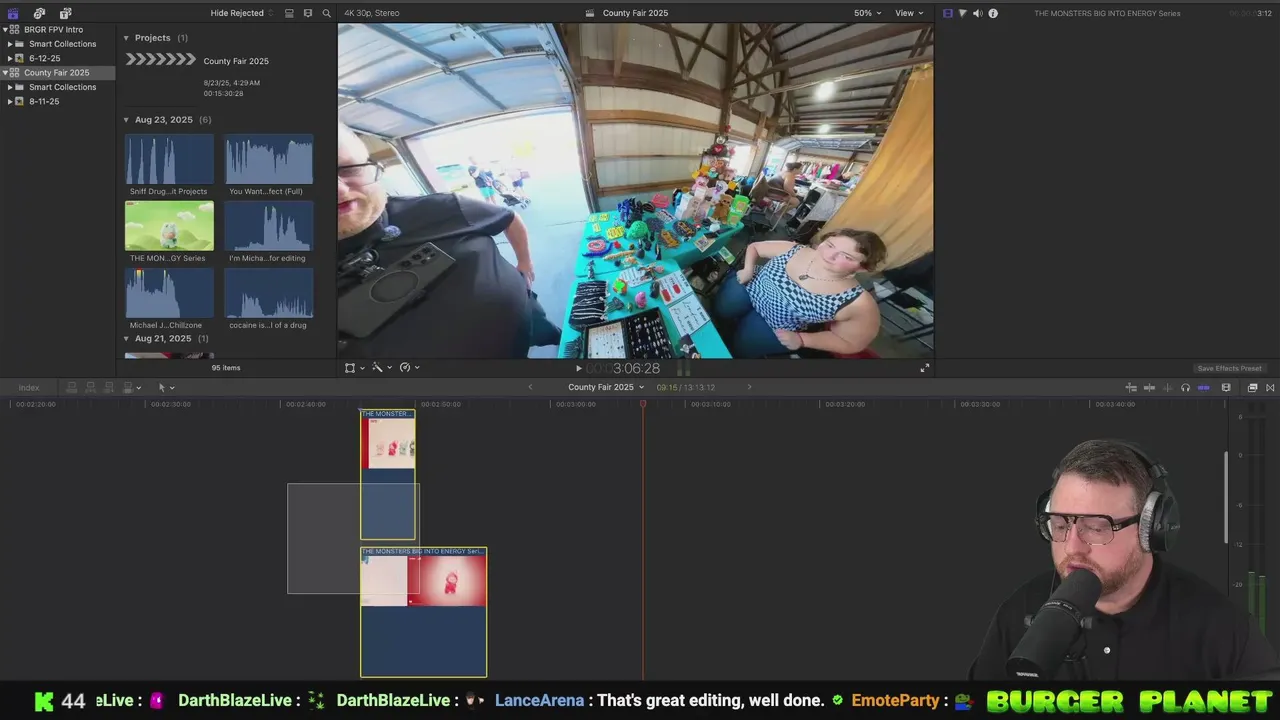
Task: Collapse the BRGR FPV Intro library
Action: (x=6, y=30)
